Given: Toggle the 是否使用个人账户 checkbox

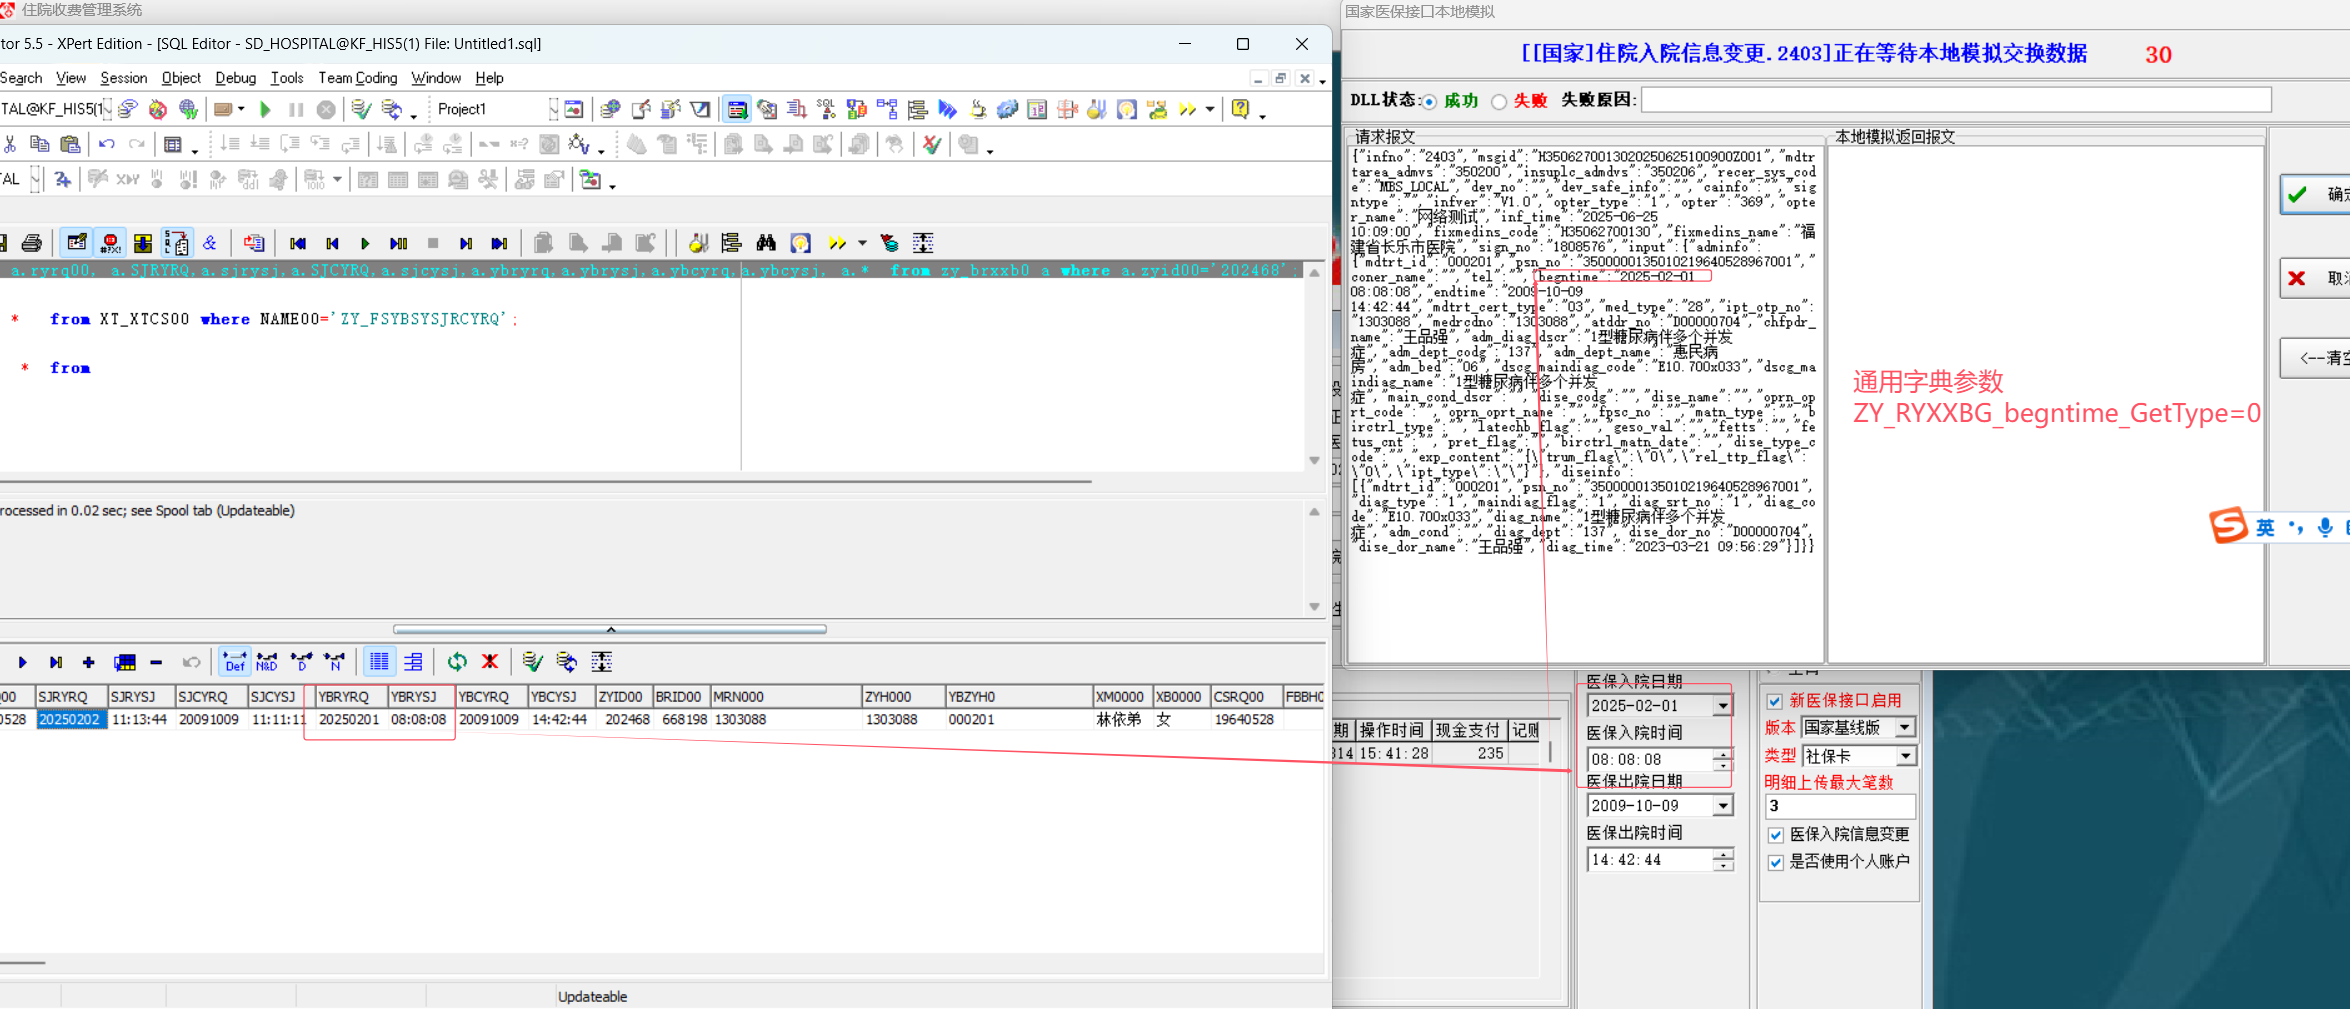Looking at the screenshot, I should (1775, 862).
